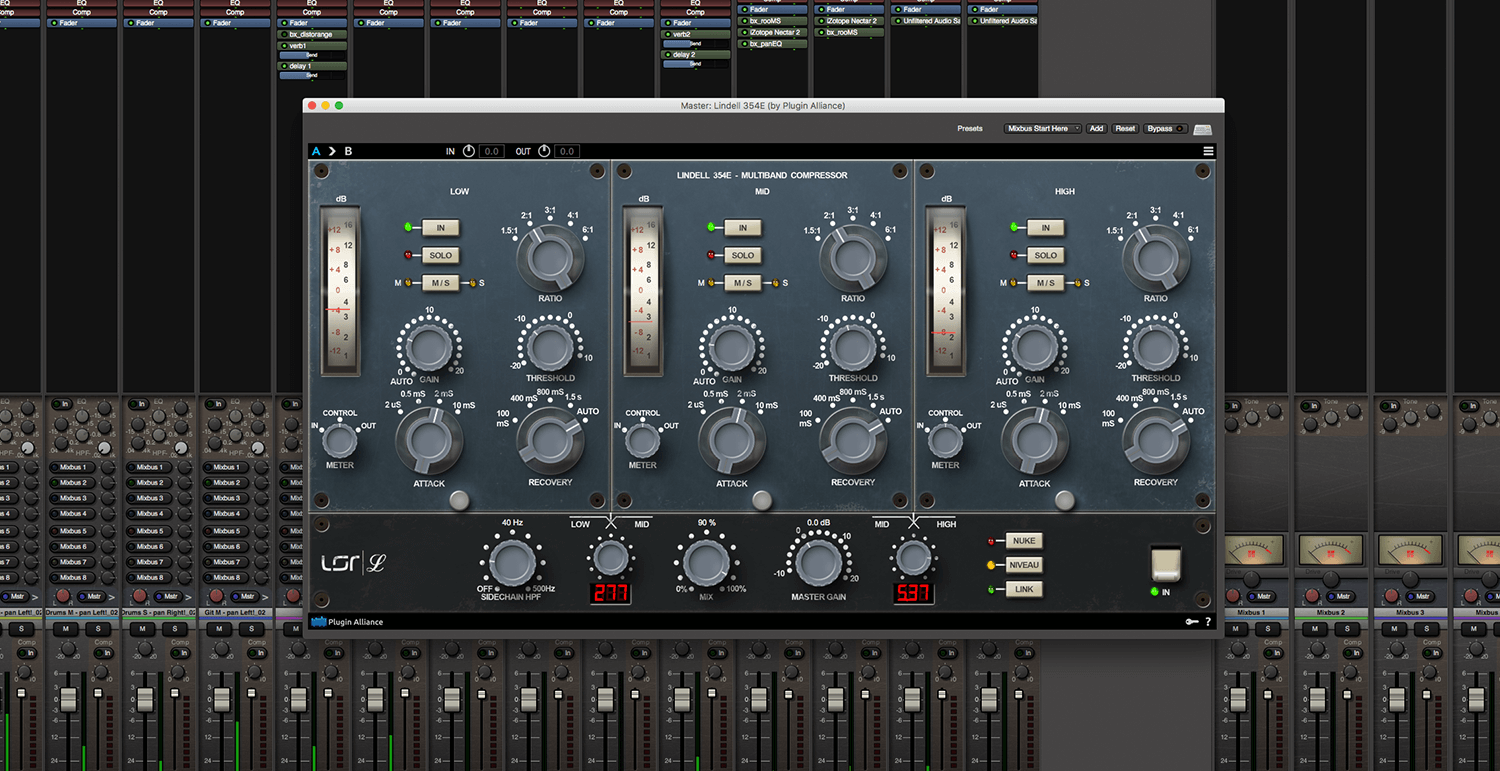Toggle the plugin Bypass button
This screenshot has height=771, width=1500.
pyautogui.click(x=1166, y=128)
